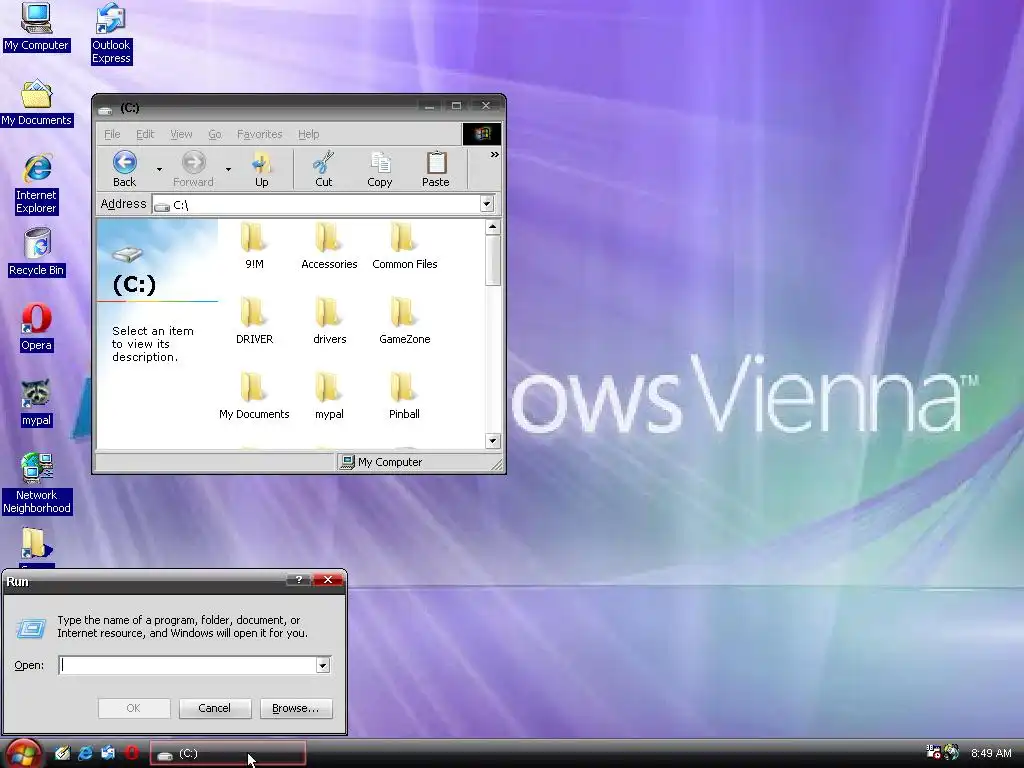Launch the mypal desktop shortcut
The width and height of the screenshot is (1024, 768).
tap(36, 403)
